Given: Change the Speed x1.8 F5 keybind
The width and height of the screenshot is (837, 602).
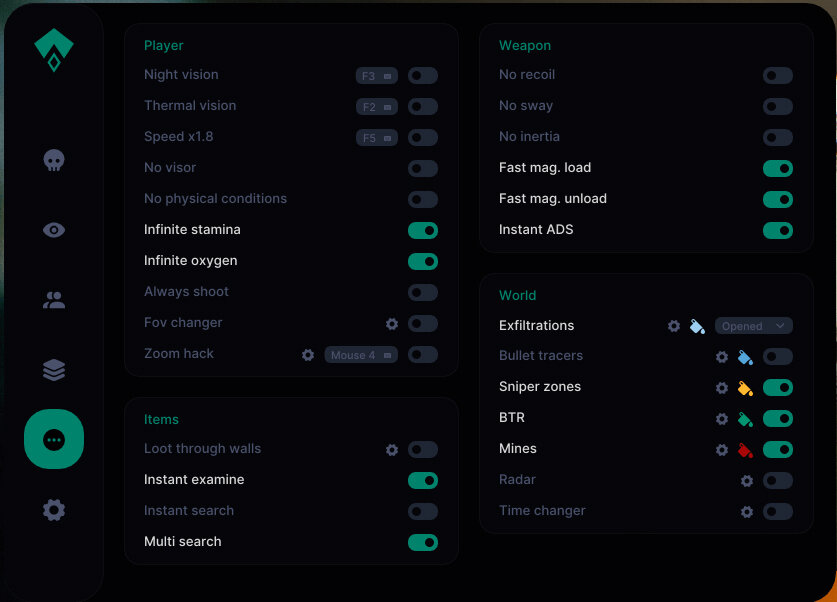Looking at the screenshot, I should click(377, 137).
